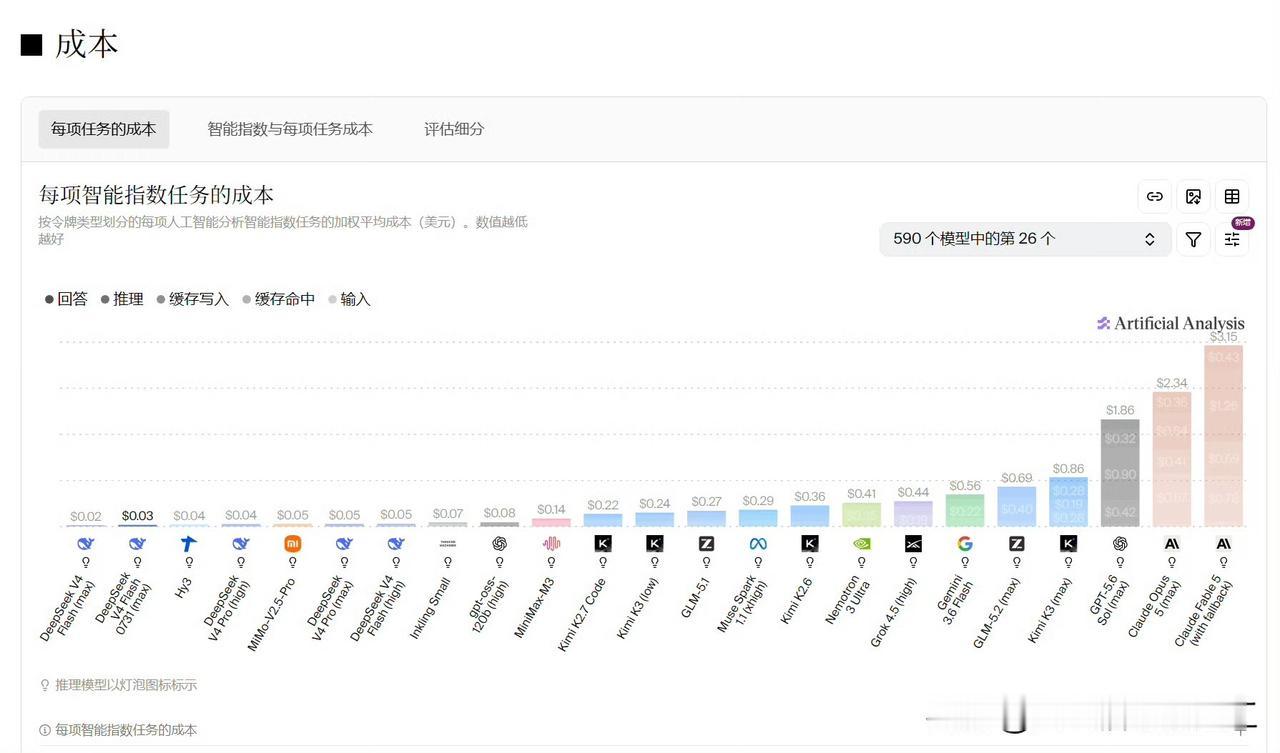Click the $0.69 value above GLM-5.2 bar
1280x753 pixels.
pos(1017,478)
